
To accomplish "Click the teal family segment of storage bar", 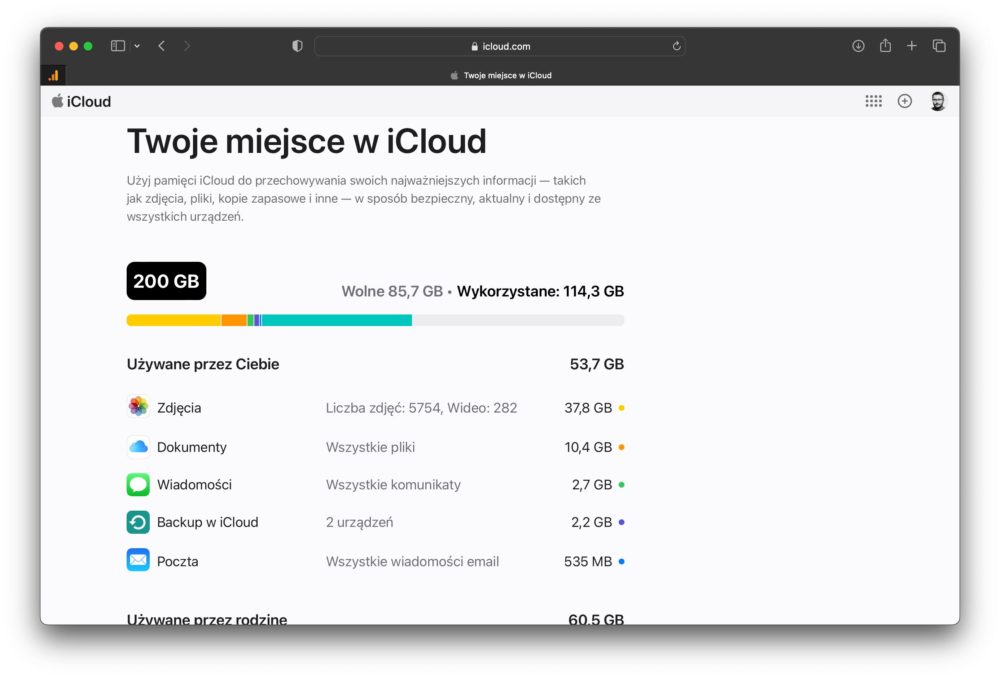I will [337, 320].
